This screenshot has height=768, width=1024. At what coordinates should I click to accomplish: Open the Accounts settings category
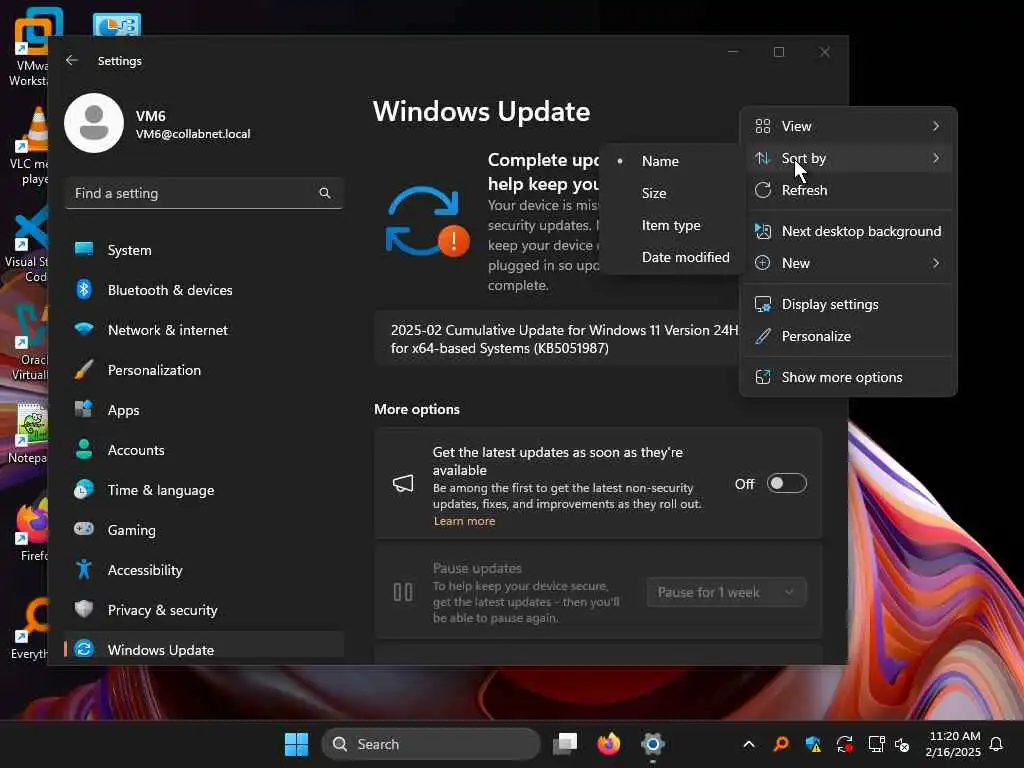(x=204, y=450)
